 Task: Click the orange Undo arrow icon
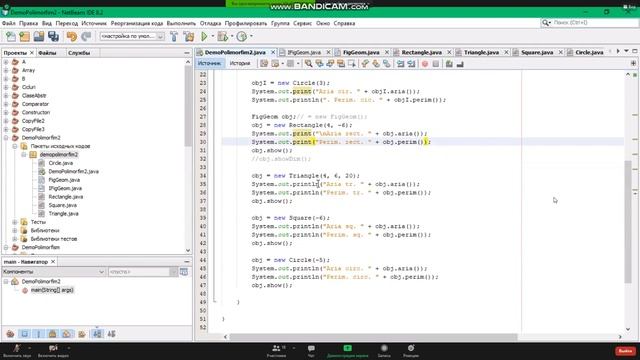click(x=72, y=37)
